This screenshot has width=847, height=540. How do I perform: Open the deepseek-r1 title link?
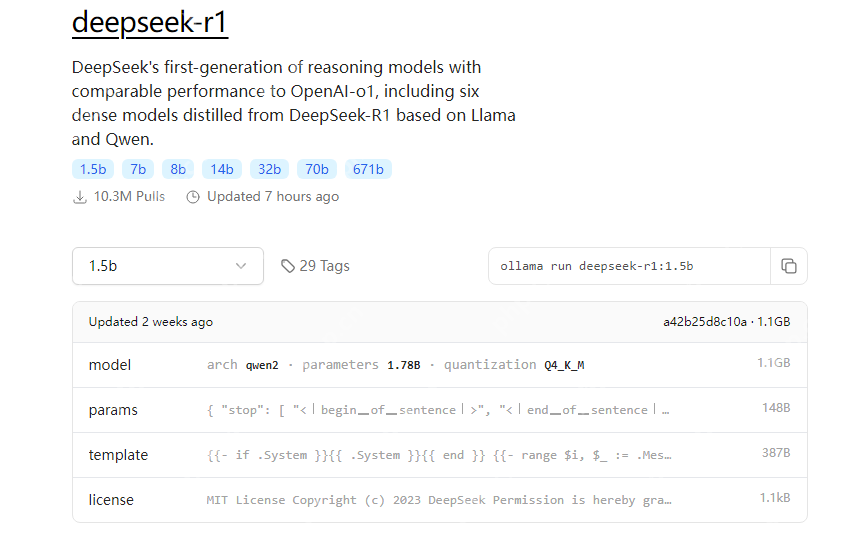pos(150,23)
